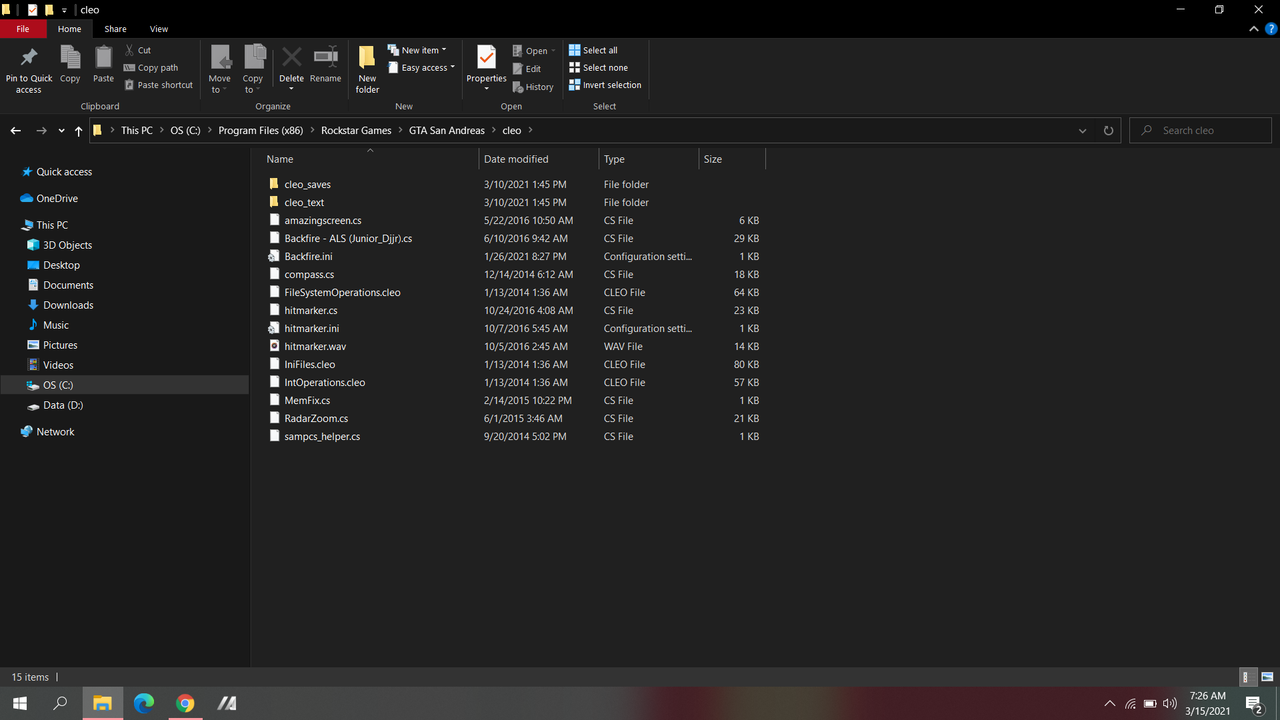
Task: Switch to the Share tab
Action: [115, 29]
